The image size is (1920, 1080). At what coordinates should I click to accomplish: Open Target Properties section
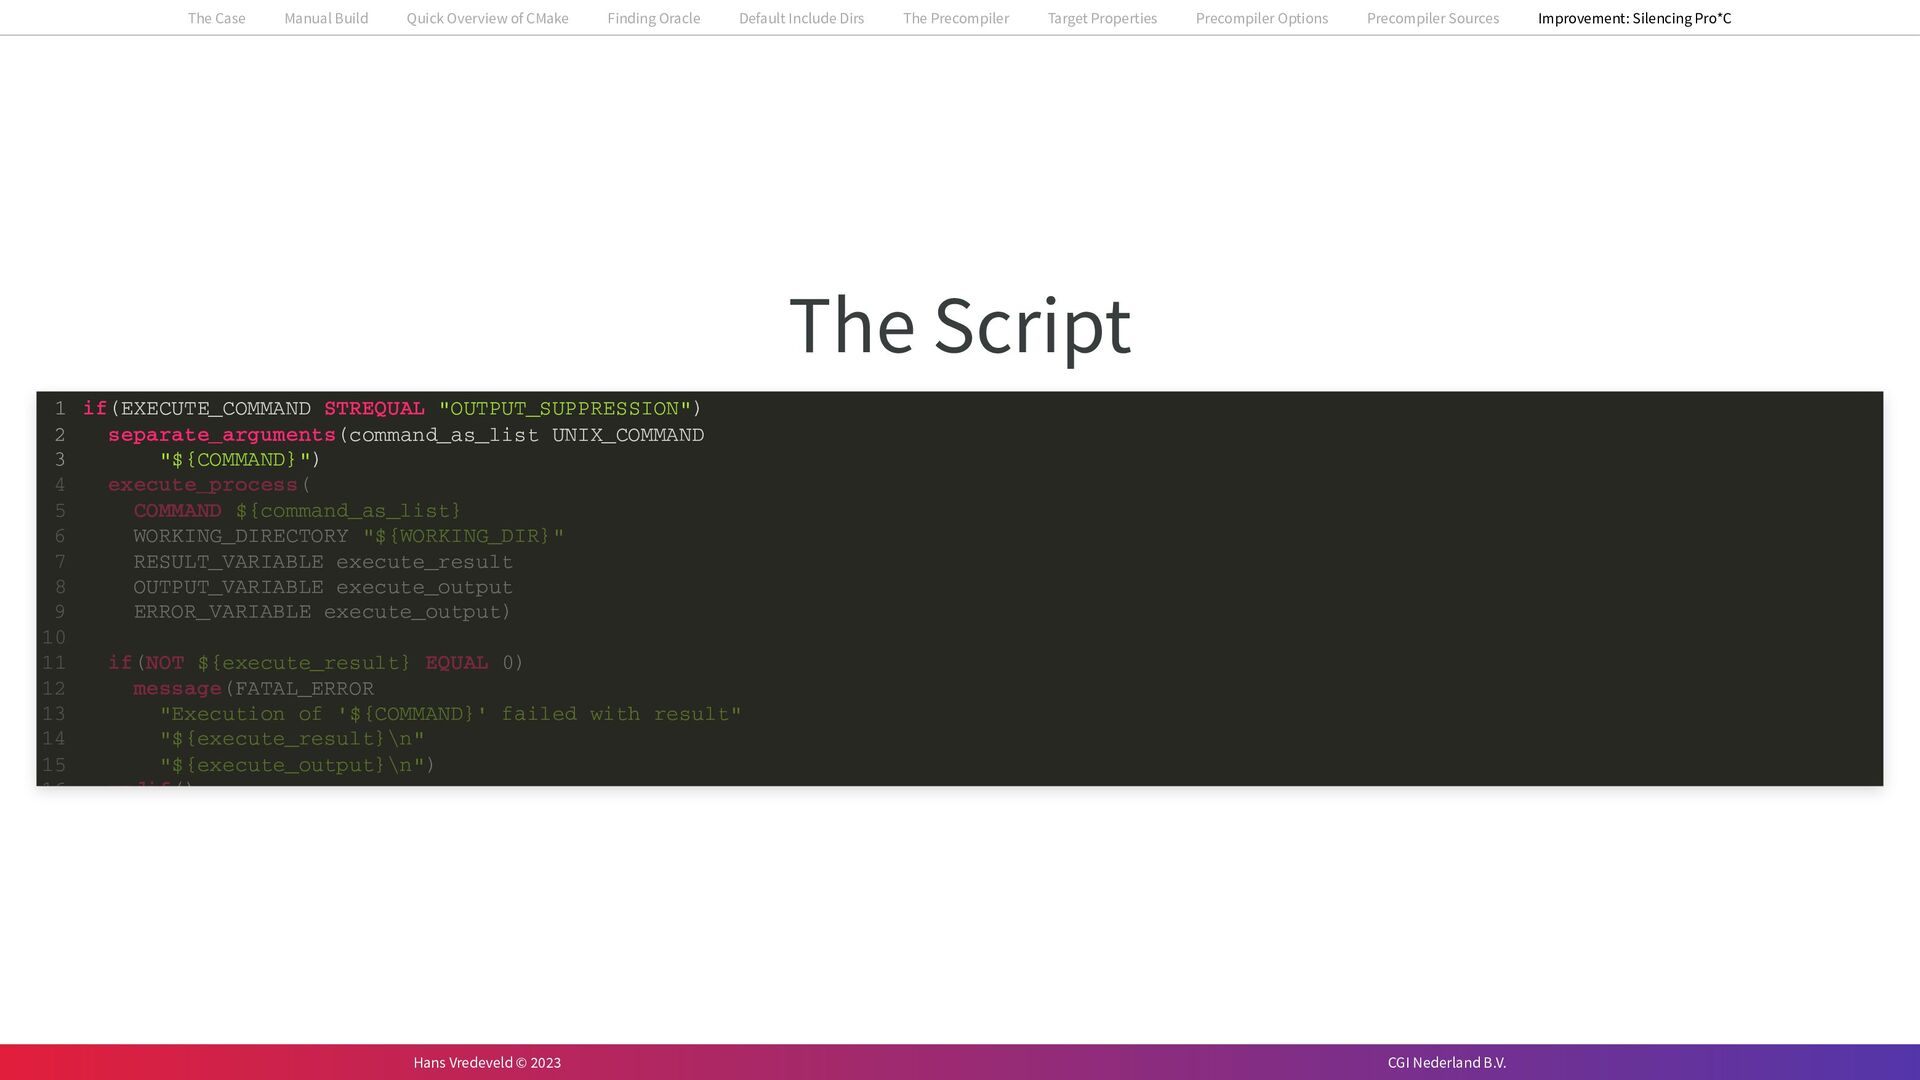[1102, 18]
